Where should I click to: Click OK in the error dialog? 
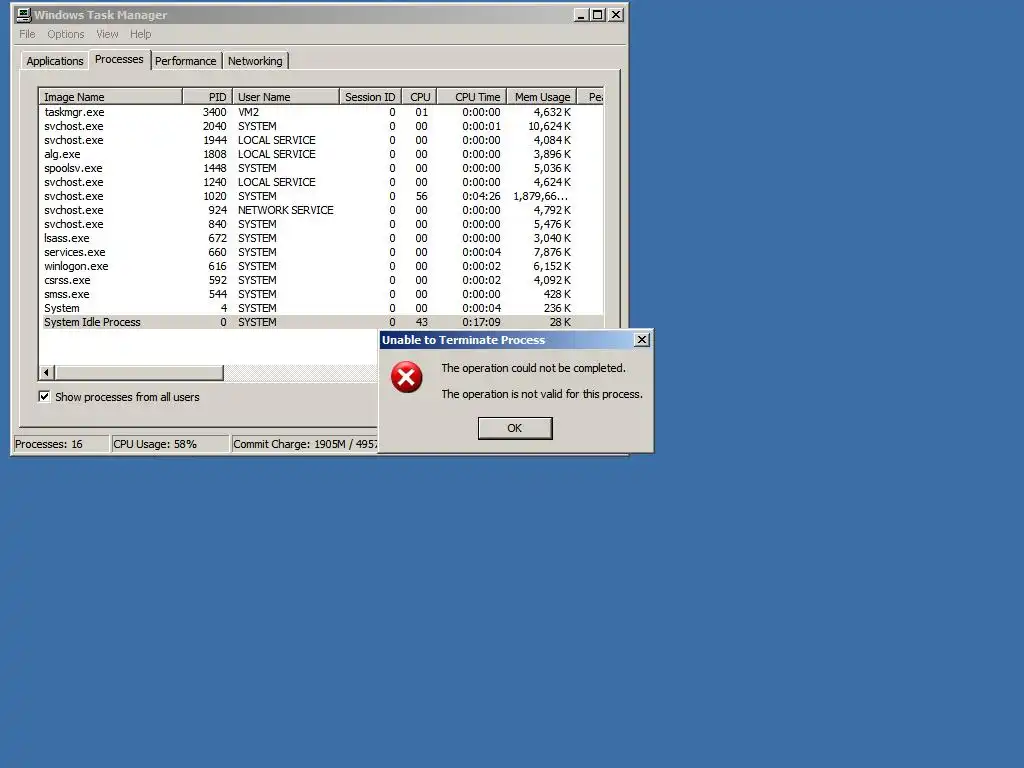(x=515, y=428)
